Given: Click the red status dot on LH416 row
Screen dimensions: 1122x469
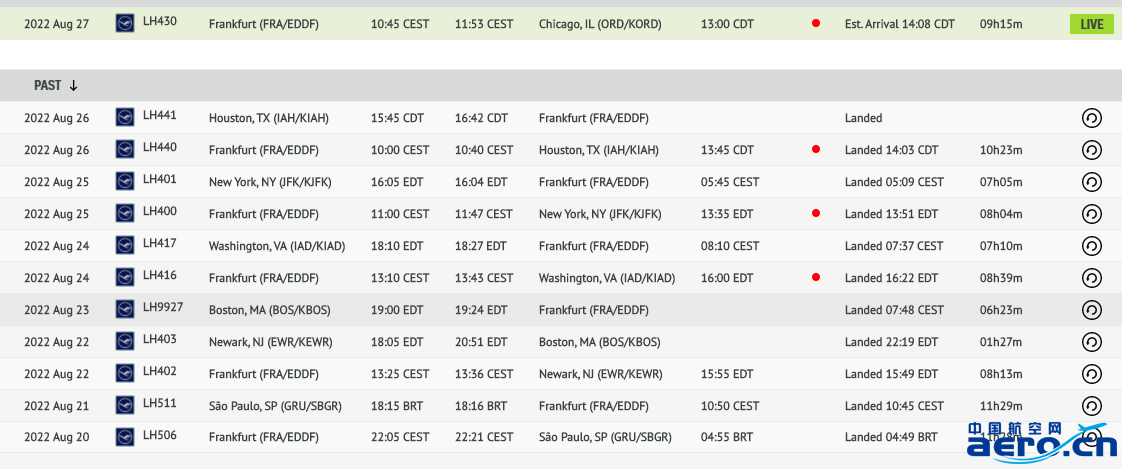Looking at the screenshot, I should 816,277.
